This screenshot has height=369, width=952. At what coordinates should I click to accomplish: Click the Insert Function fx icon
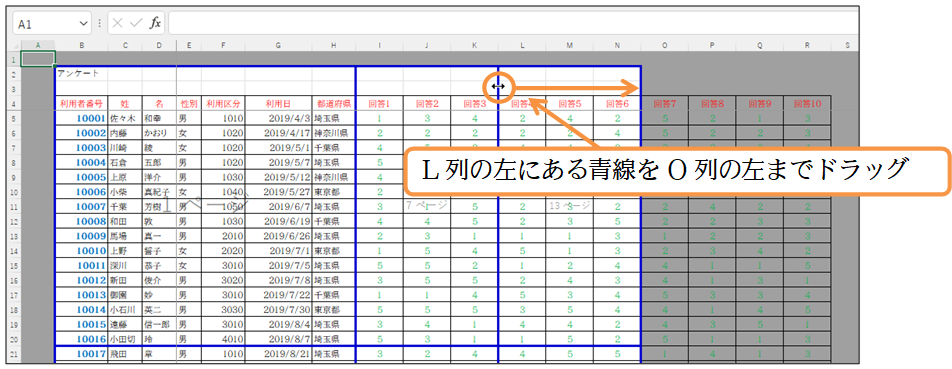pos(155,23)
